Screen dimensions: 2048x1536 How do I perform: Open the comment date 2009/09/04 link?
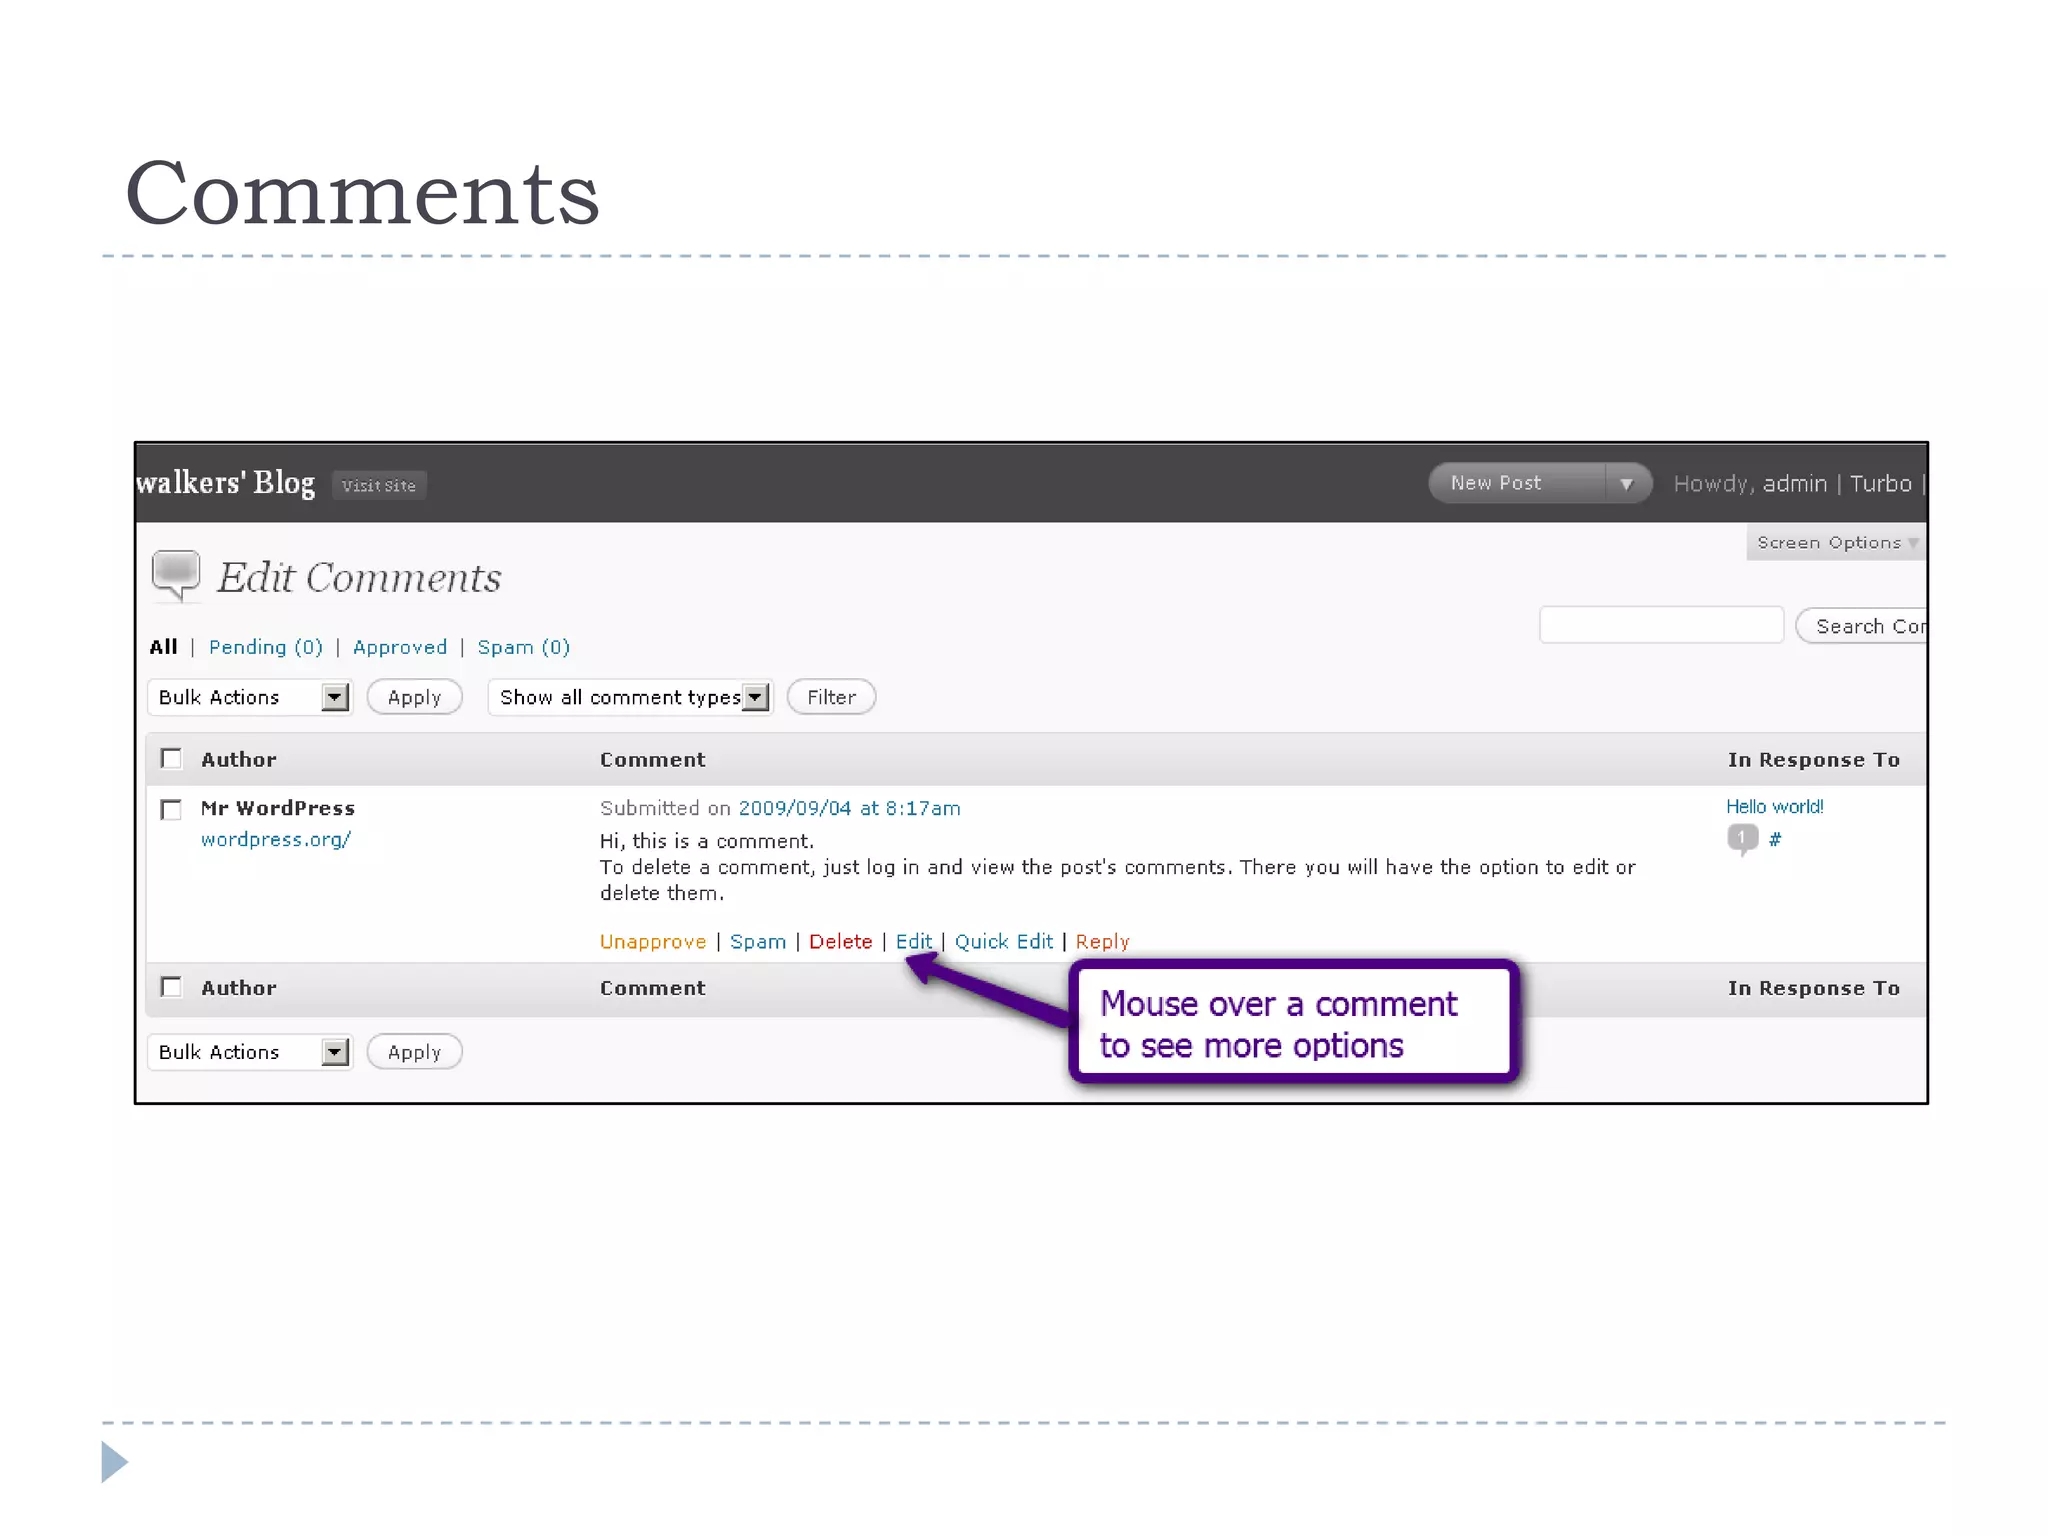[x=849, y=808]
